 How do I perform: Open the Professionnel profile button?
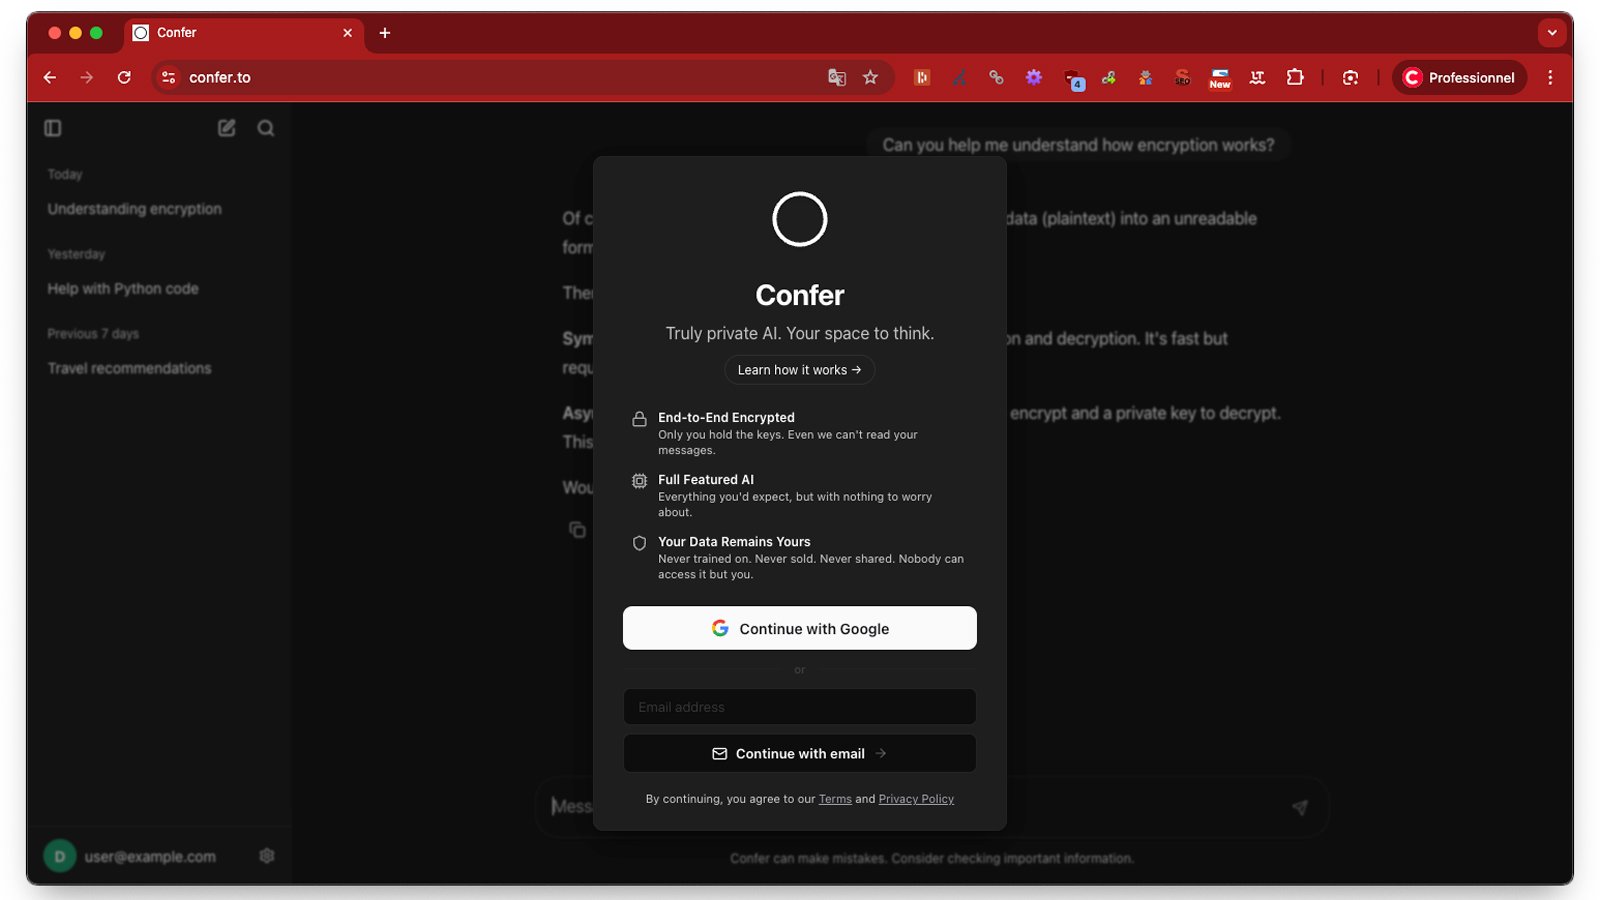(x=1459, y=77)
